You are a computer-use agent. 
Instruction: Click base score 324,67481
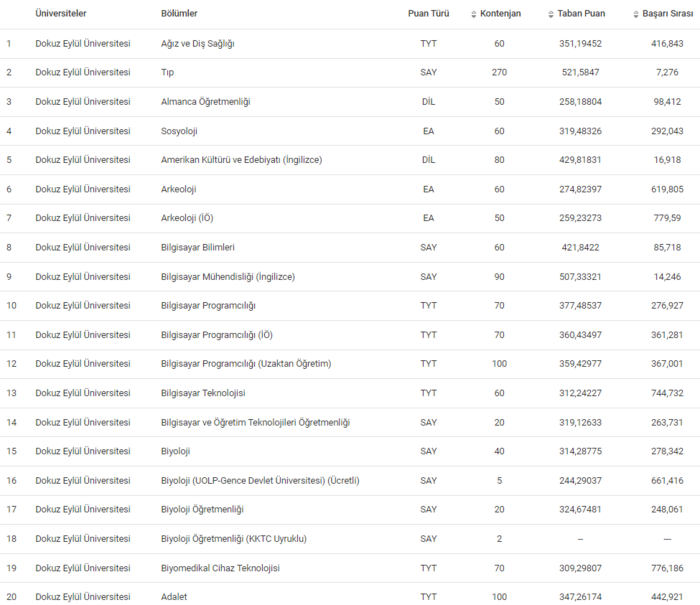pyautogui.click(x=580, y=509)
